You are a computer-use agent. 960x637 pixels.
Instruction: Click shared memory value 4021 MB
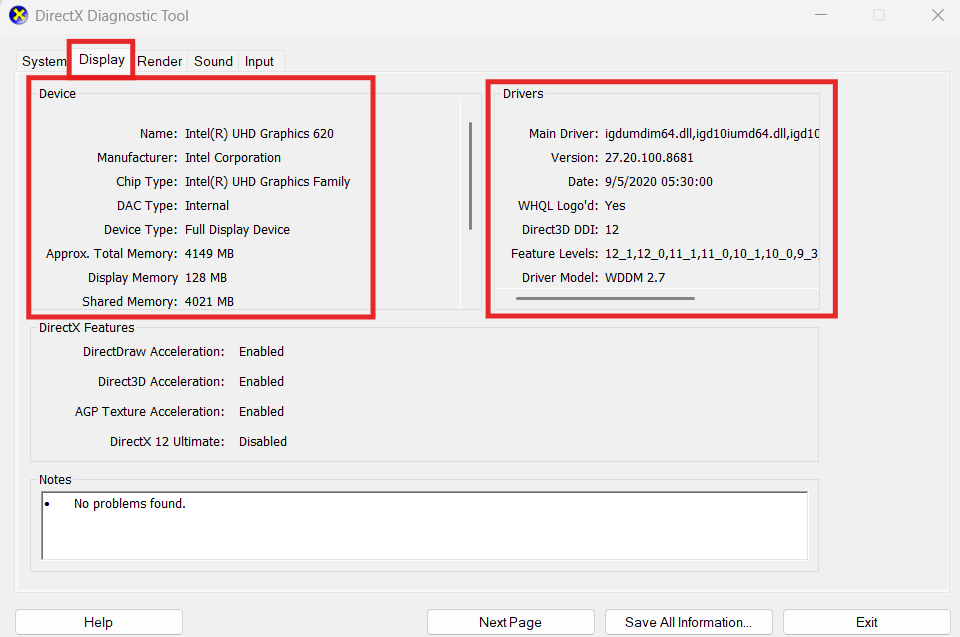(x=209, y=301)
